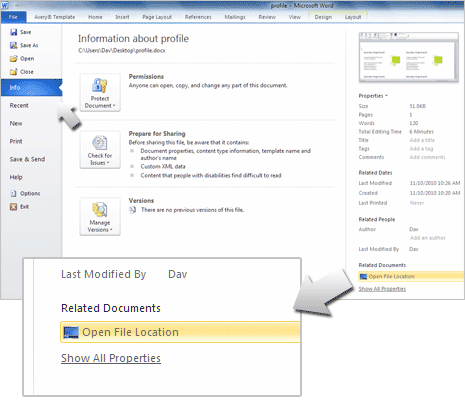Click the 'Add a title' field
465x405 pixels.
[x=422, y=140]
